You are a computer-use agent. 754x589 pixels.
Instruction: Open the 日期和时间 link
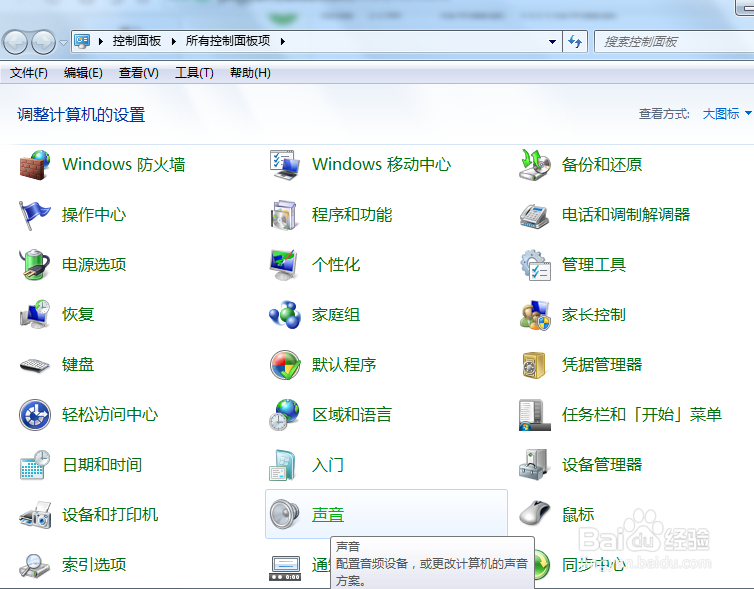pos(102,464)
